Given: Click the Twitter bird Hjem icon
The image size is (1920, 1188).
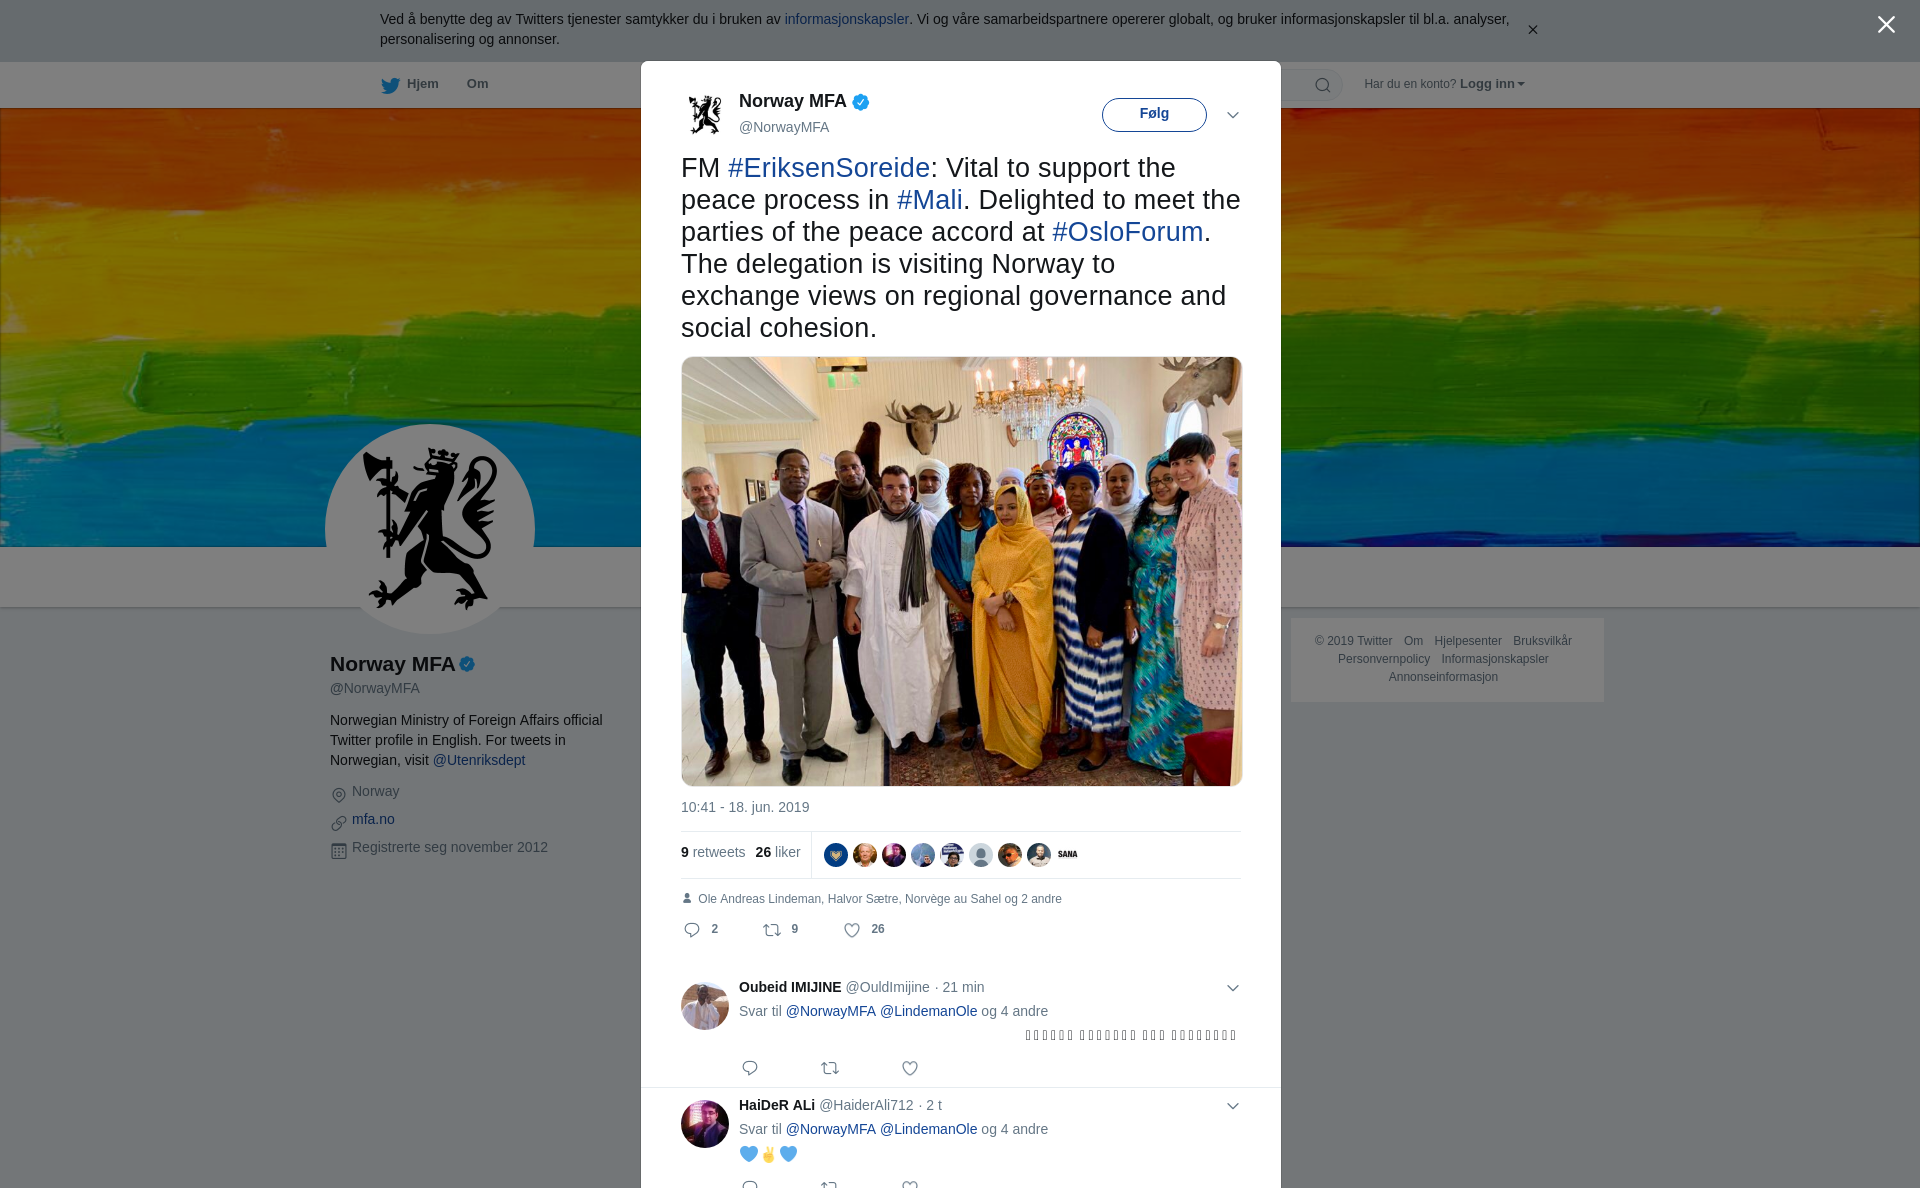Looking at the screenshot, I should click(x=390, y=85).
